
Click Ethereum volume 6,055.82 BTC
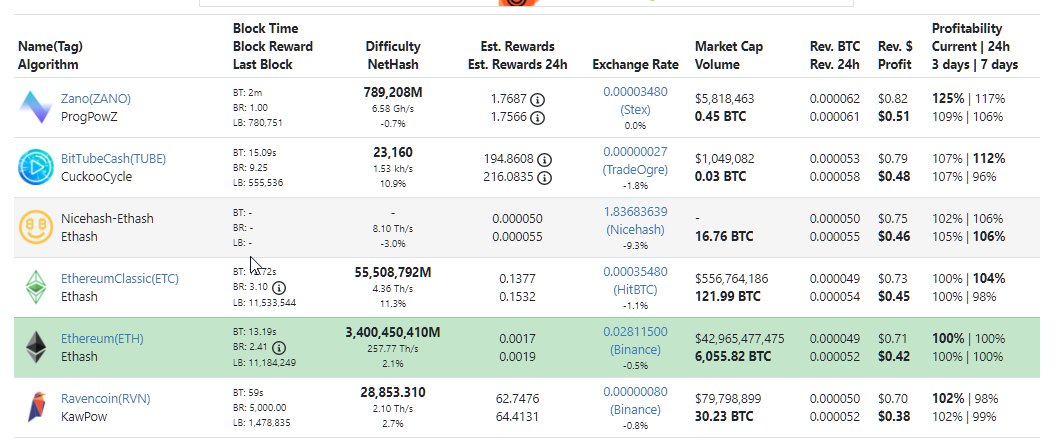click(x=733, y=356)
